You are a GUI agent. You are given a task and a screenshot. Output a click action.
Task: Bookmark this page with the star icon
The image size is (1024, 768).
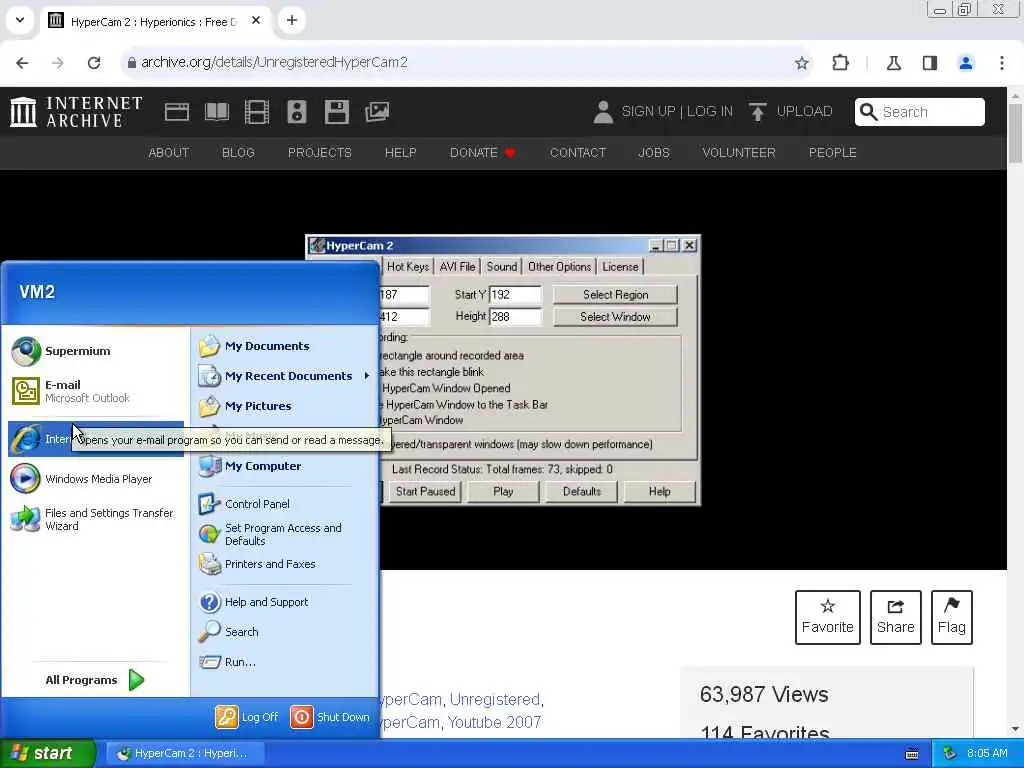click(801, 63)
